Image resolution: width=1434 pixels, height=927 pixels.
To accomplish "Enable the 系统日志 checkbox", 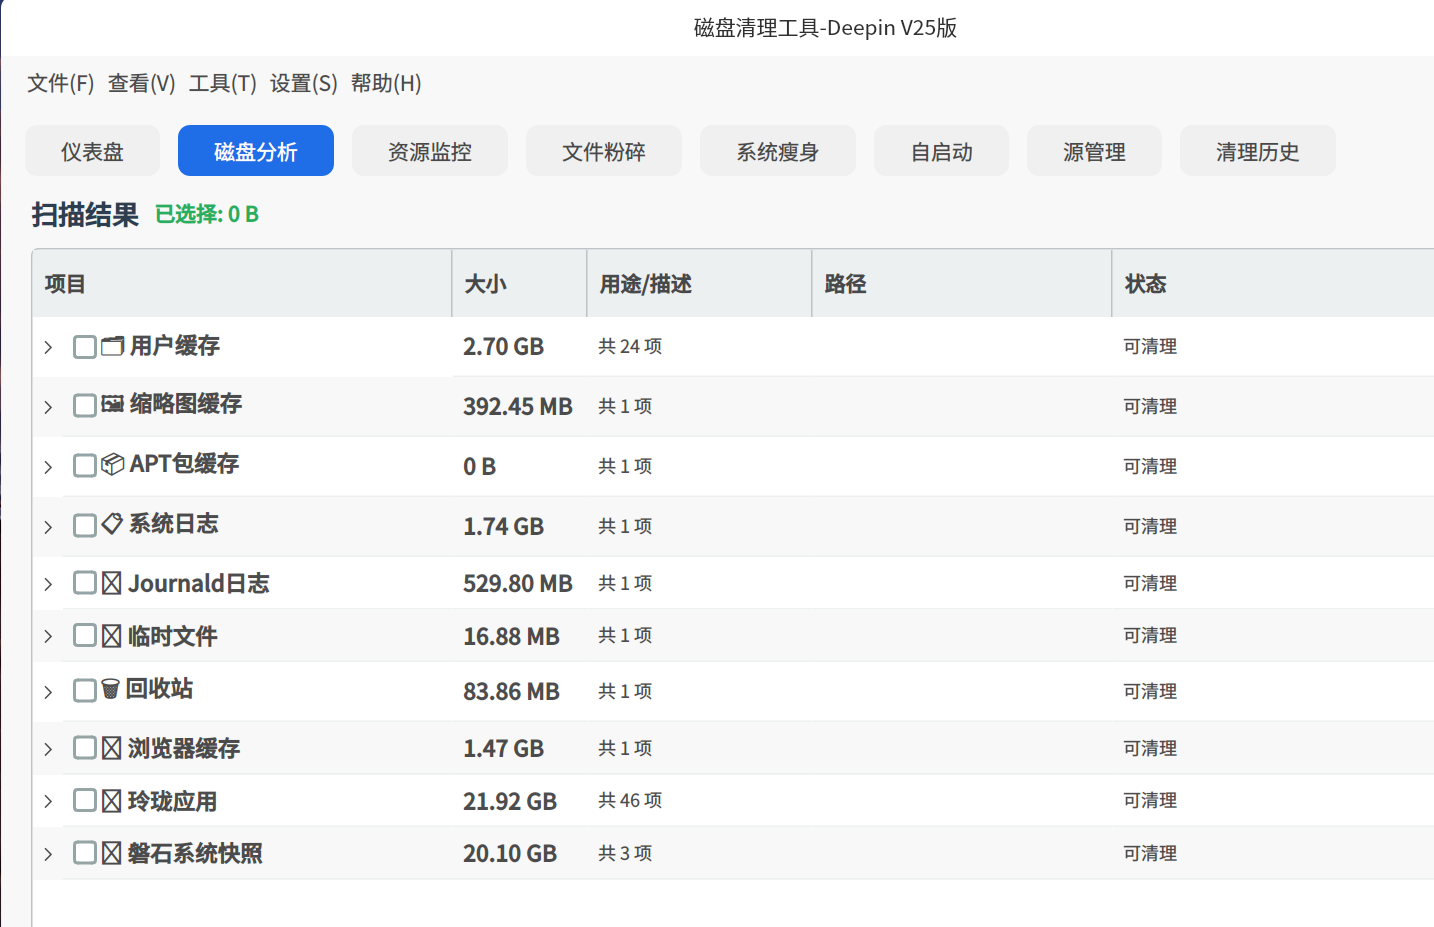I will [85, 525].
